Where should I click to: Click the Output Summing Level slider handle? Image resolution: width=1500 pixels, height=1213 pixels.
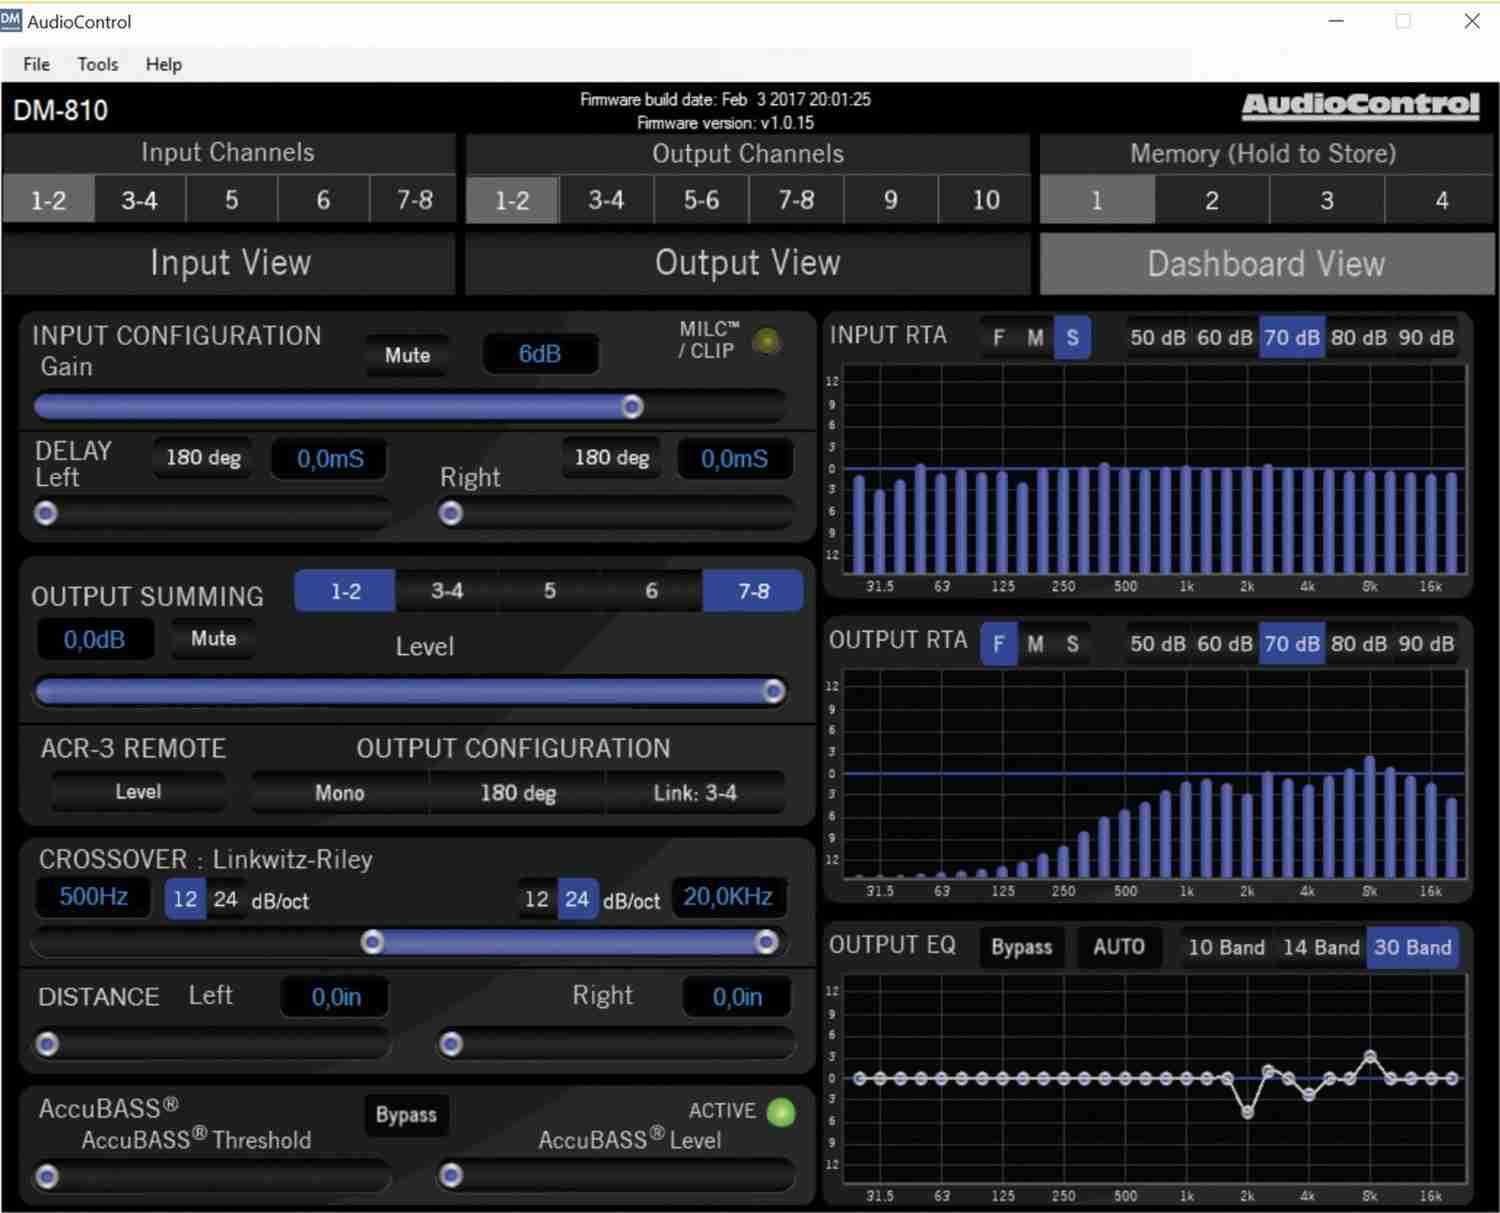[774, 691]
